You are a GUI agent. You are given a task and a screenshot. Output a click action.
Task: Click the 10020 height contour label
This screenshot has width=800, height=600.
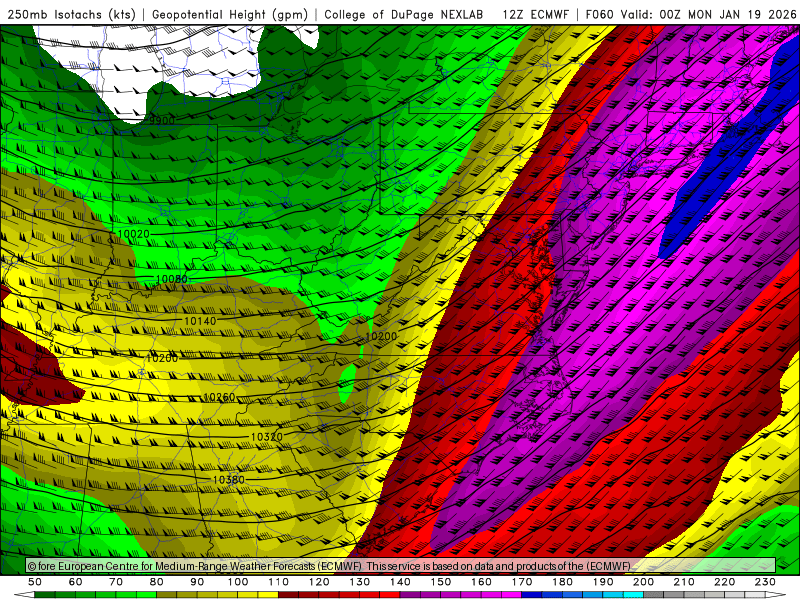134,234
